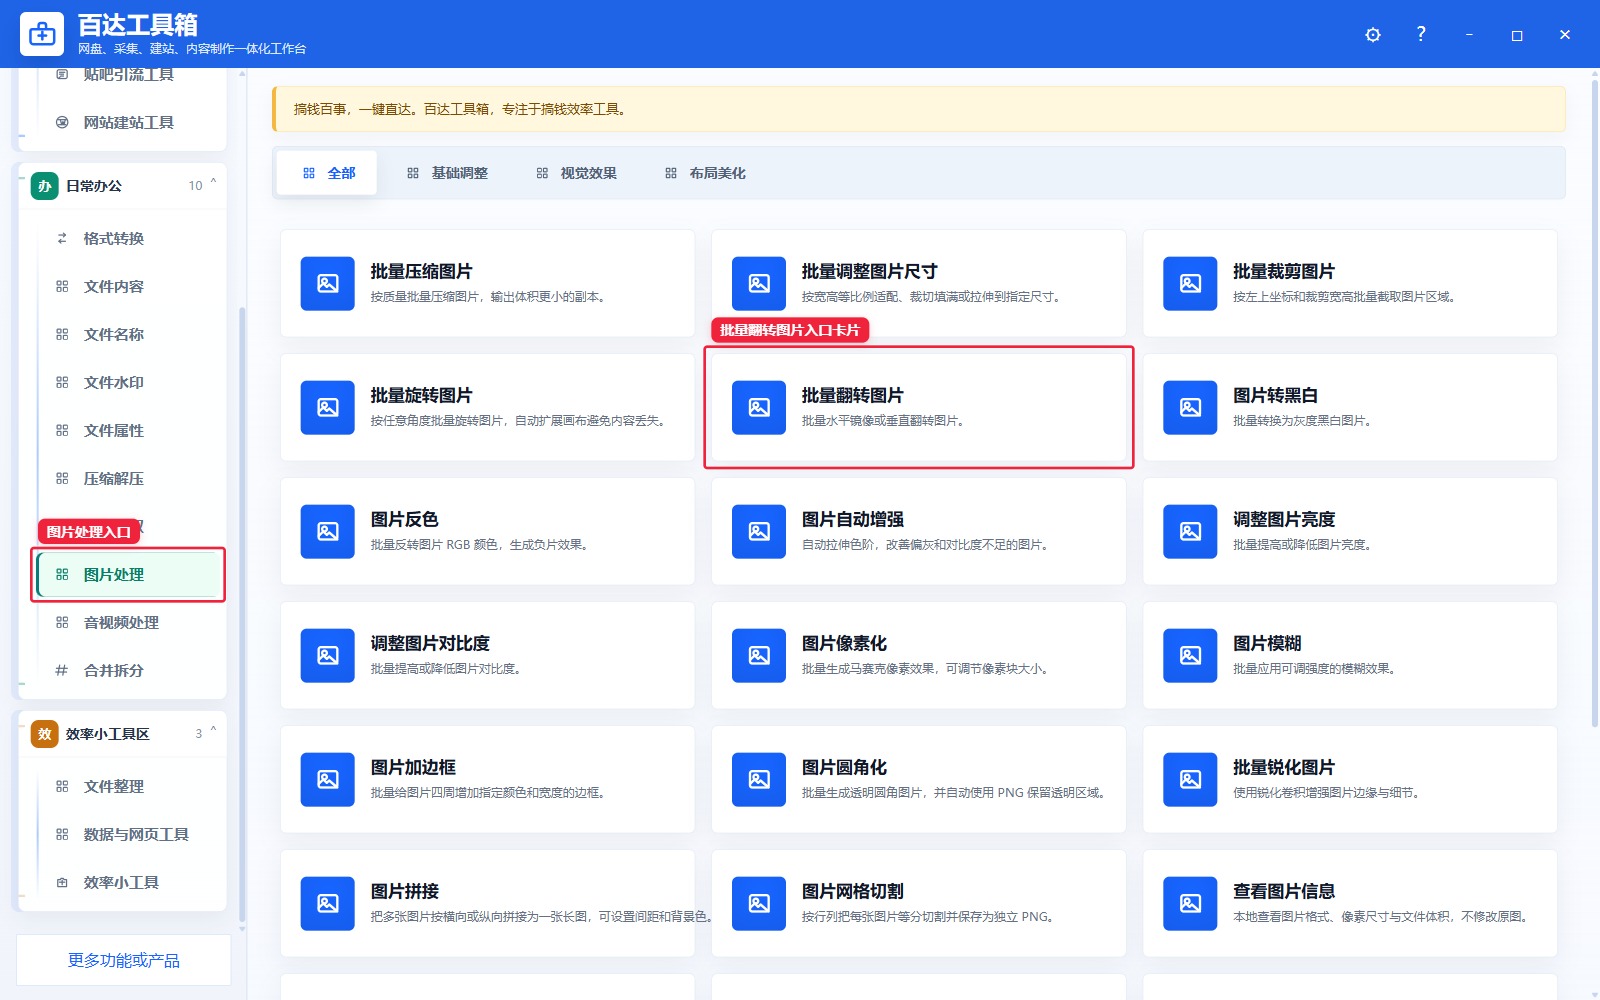Viewport: 1600px width, 1000px height.
Task: Click the 批量翻转图片 card icon
Action: pos(759,408)
